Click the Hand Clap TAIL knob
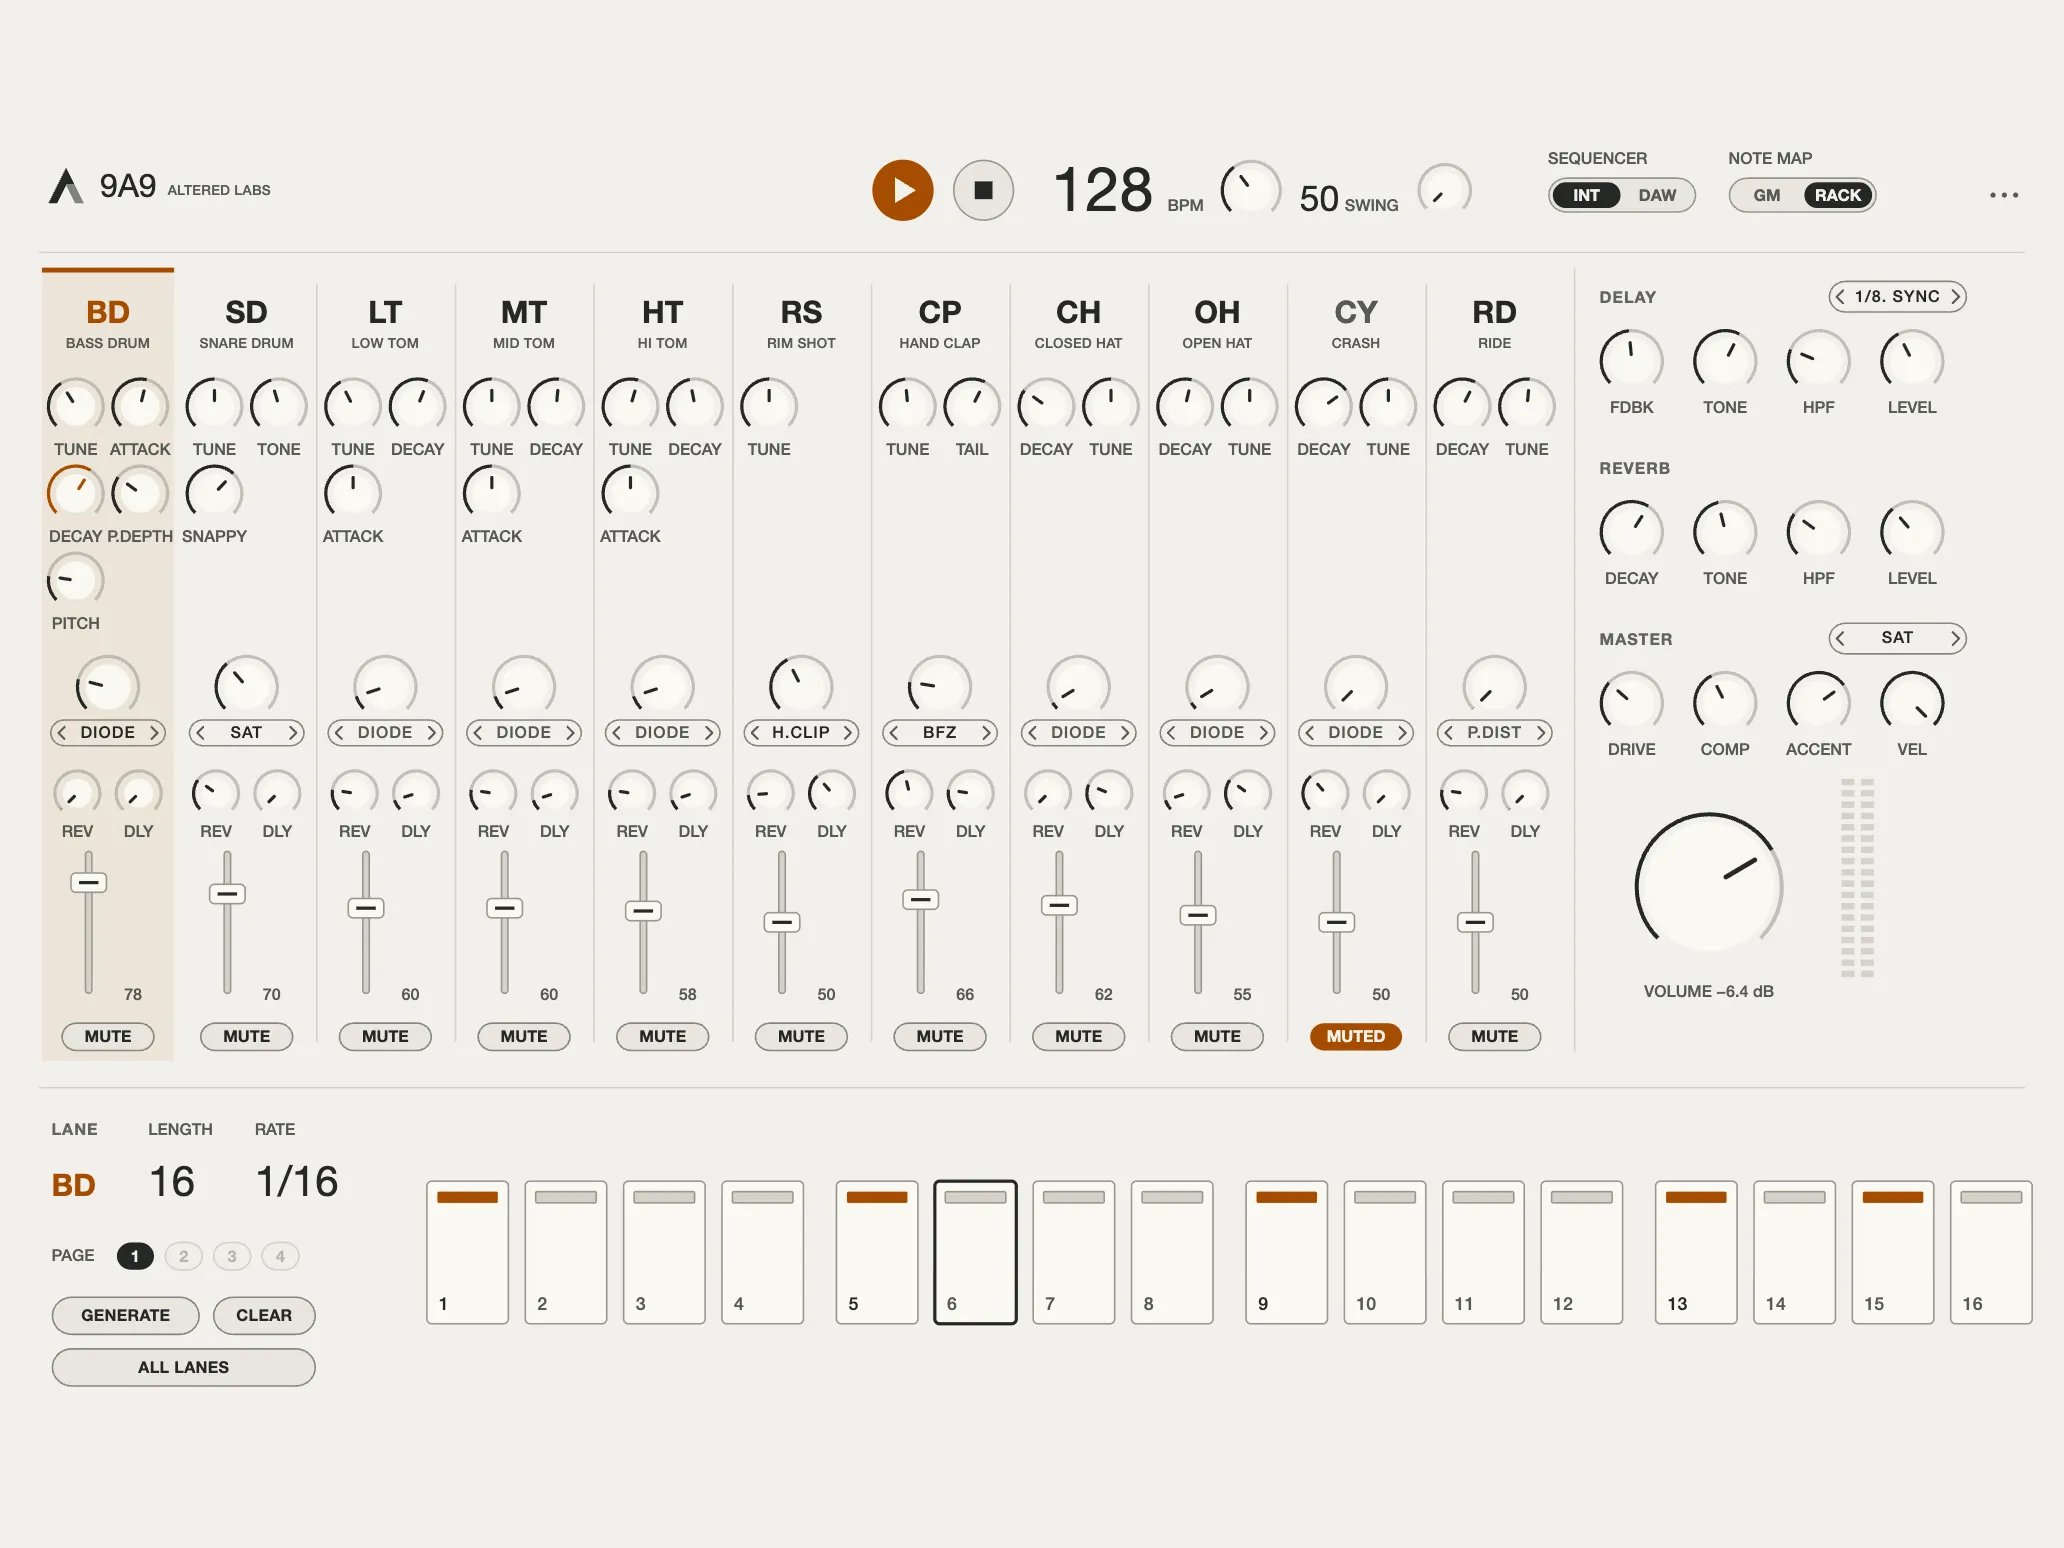The image size is (2064, 1548). 971,406
